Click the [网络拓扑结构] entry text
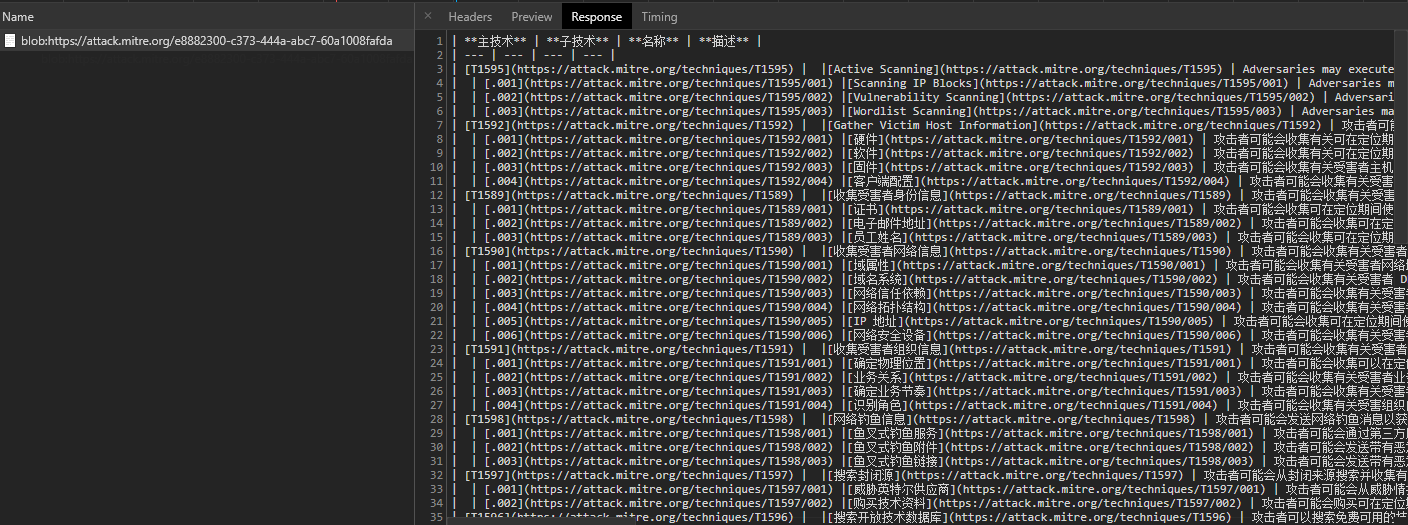 [x=890, y=307]
